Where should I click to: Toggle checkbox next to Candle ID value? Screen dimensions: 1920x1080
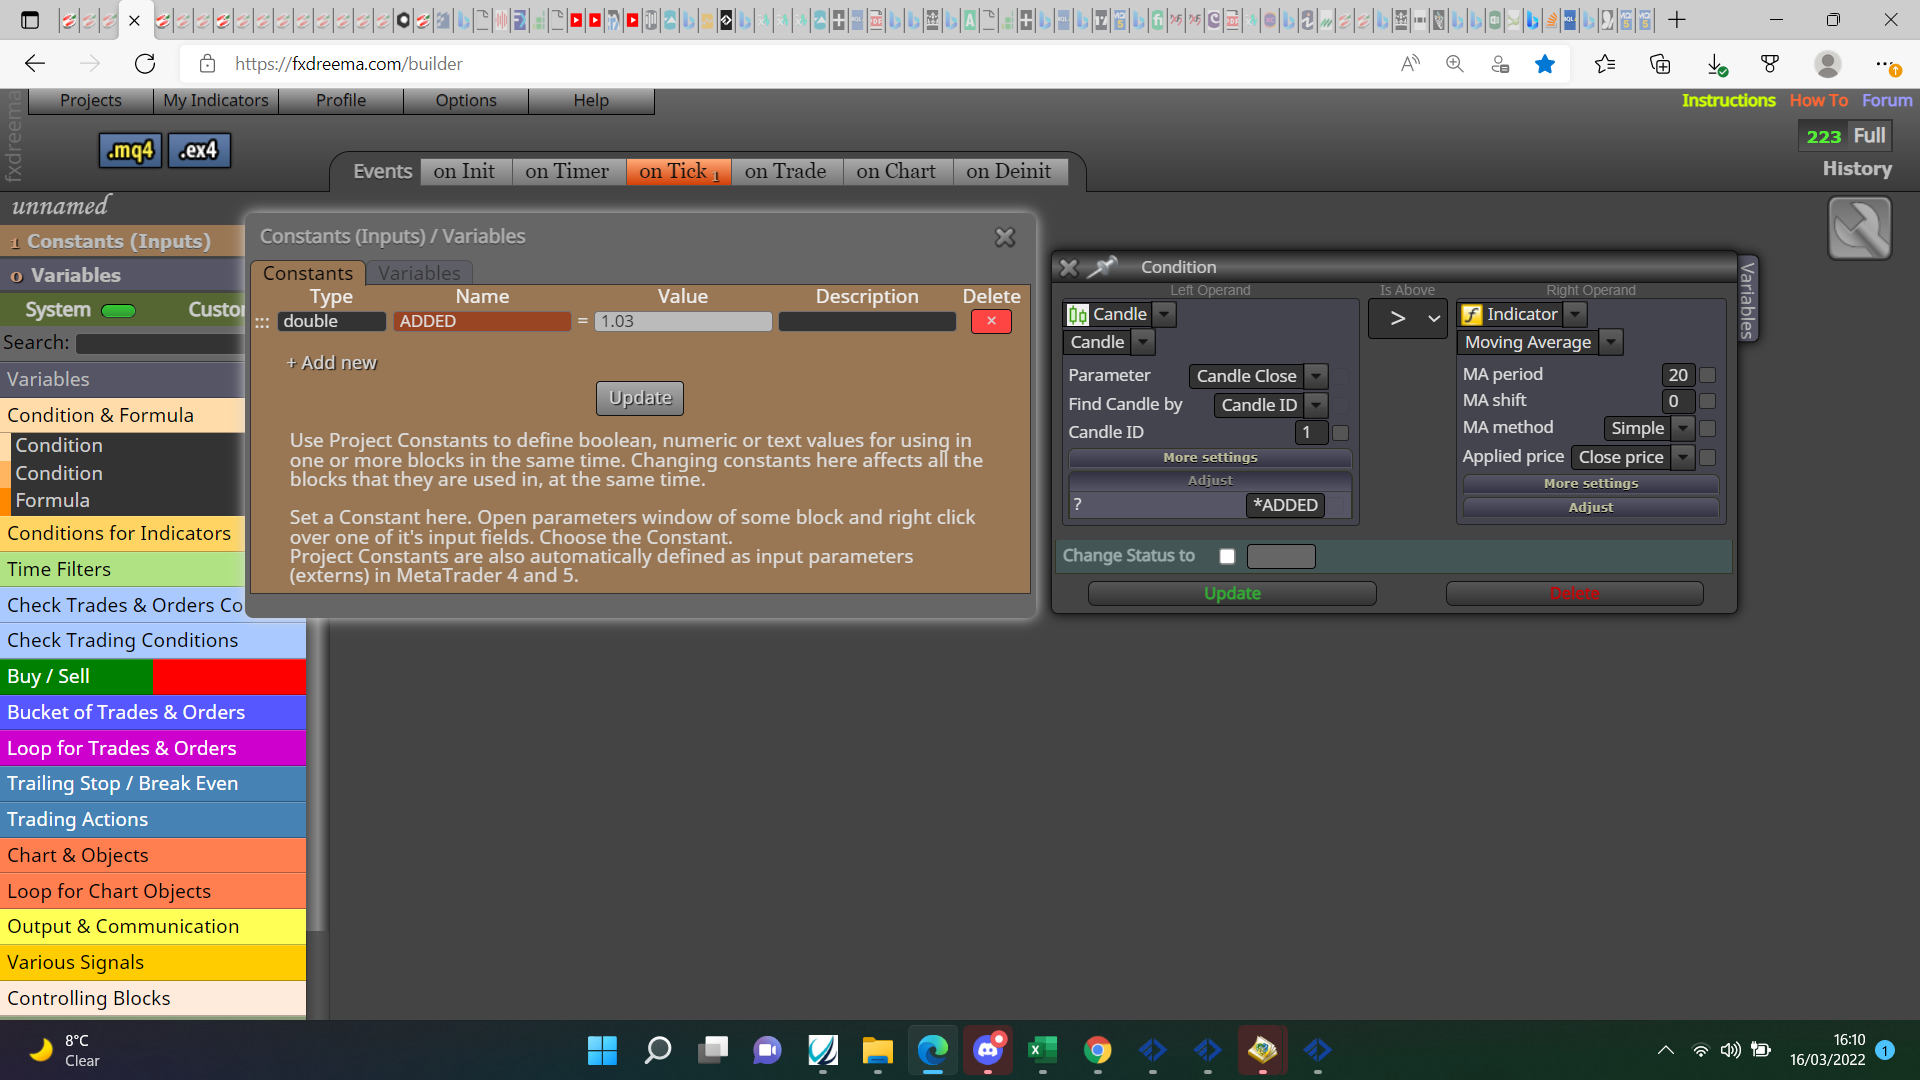(1341, 433)
